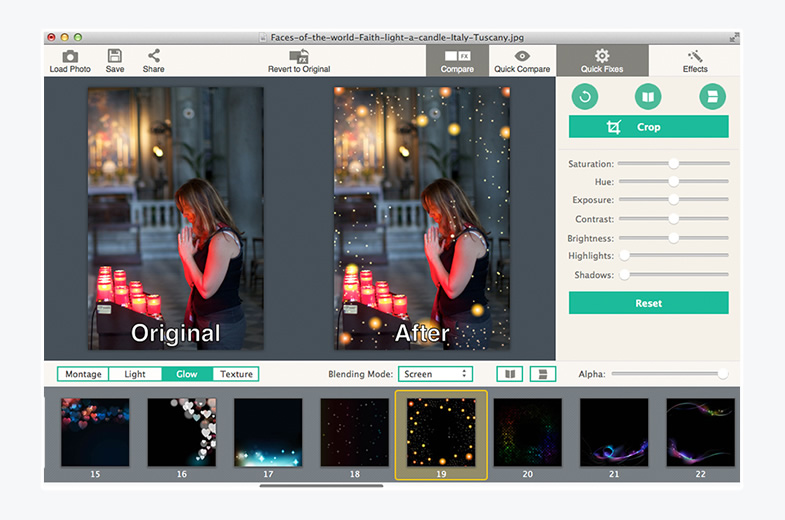Select glow effect thumbnail 17
Viewport: 785px width, 520px height.
pos(268,432)
